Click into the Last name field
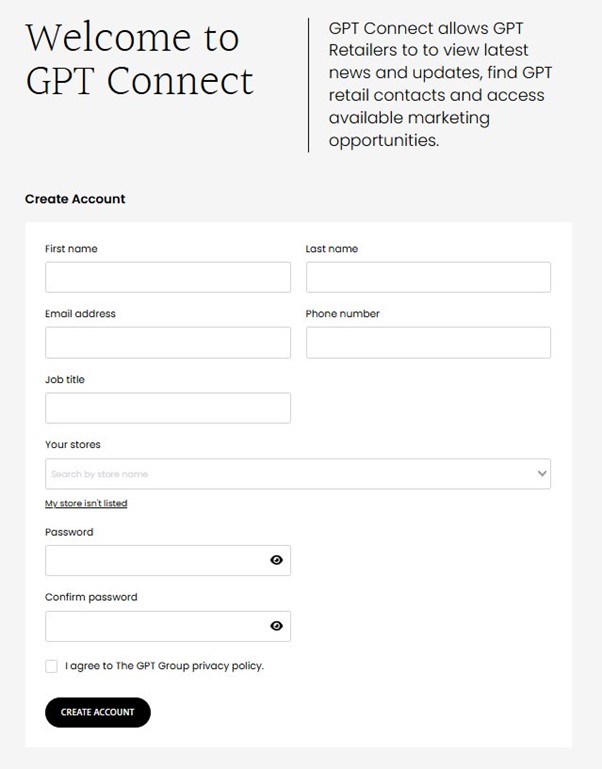Screen dimensions: 602x769 pos(428,277)
